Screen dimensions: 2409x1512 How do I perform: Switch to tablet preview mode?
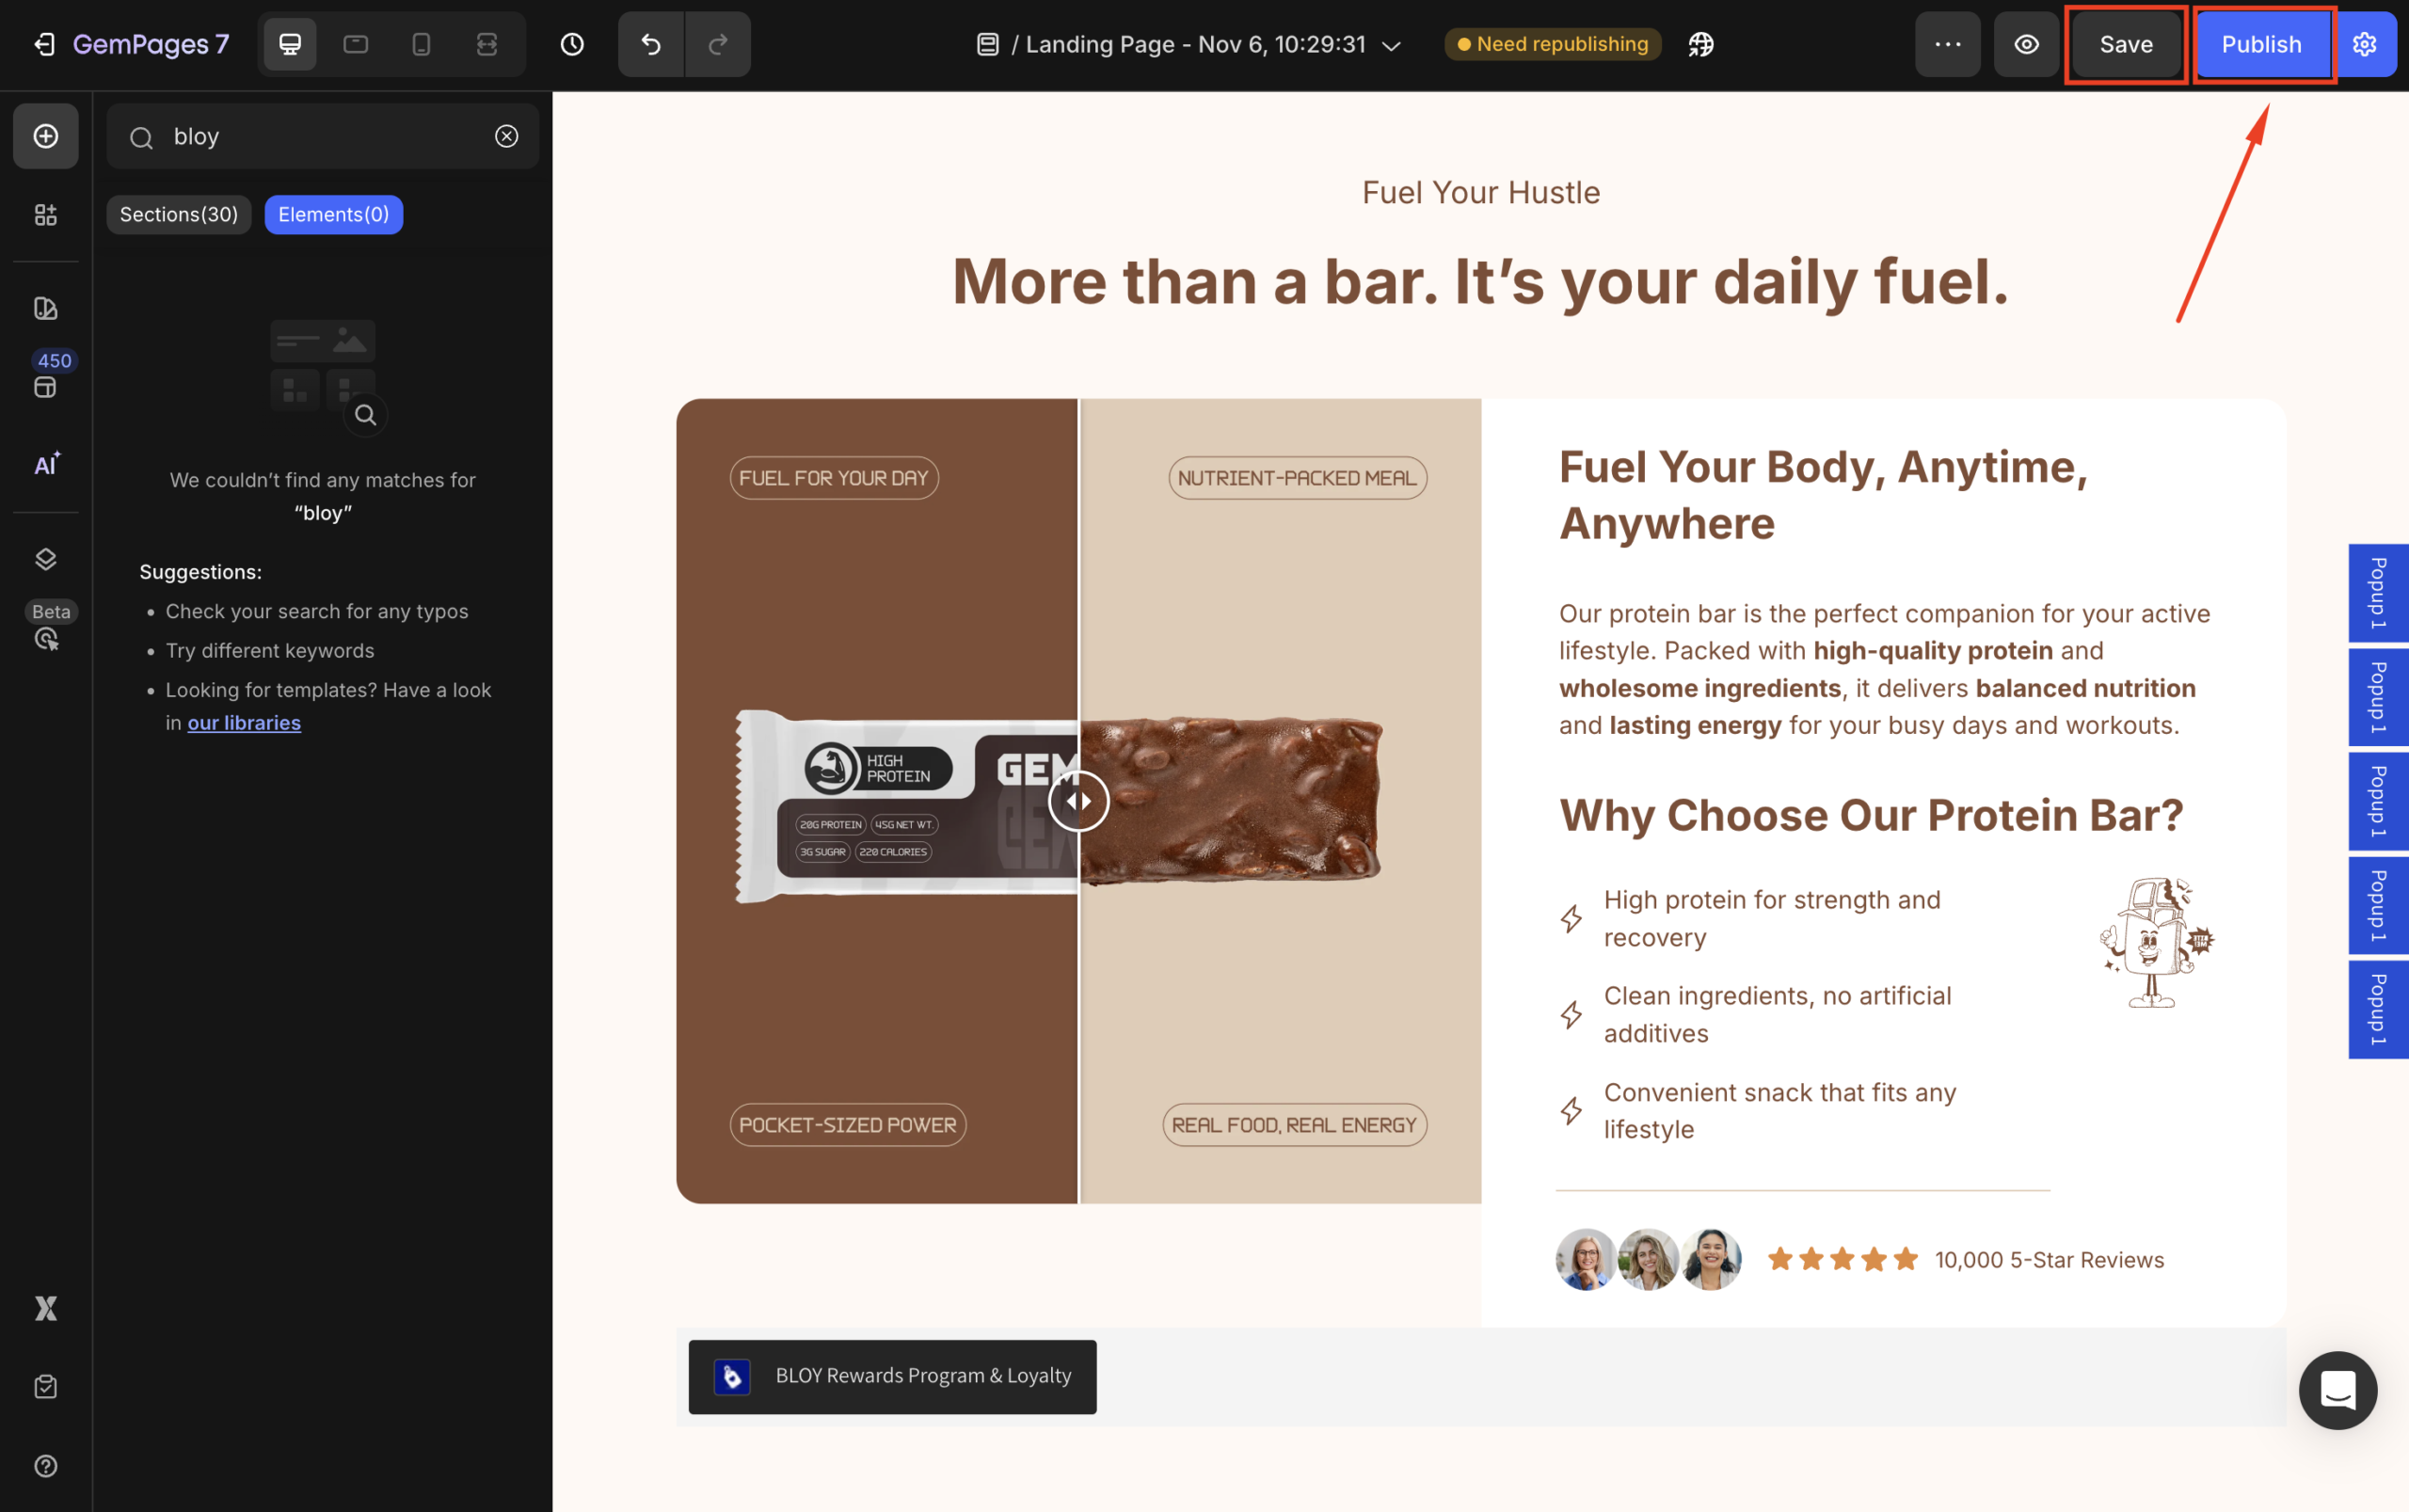(355, 44)
